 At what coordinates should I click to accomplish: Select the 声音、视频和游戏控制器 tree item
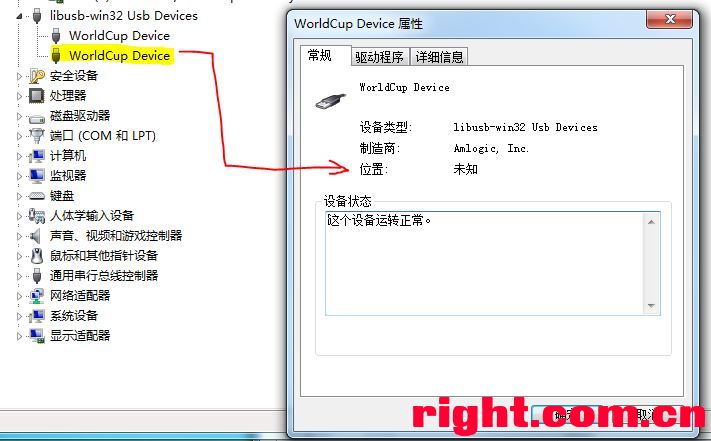(116, 236)
